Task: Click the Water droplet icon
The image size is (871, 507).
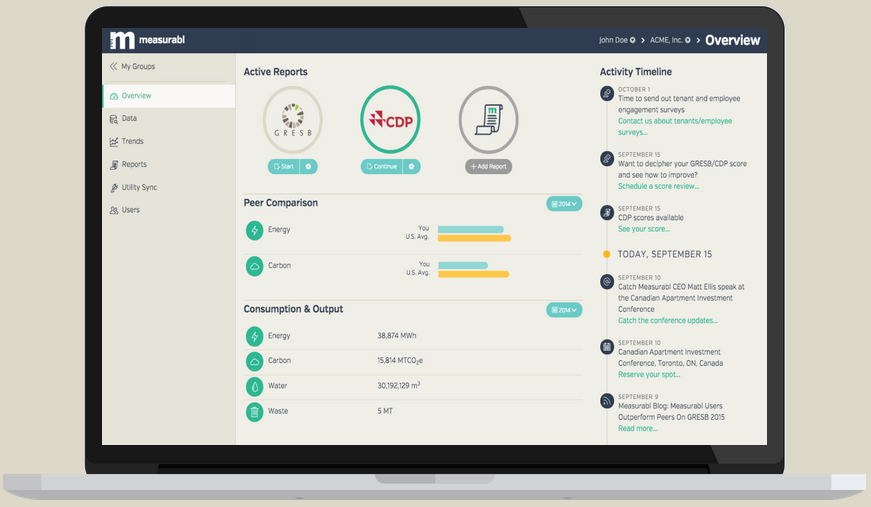Action: 254,386
